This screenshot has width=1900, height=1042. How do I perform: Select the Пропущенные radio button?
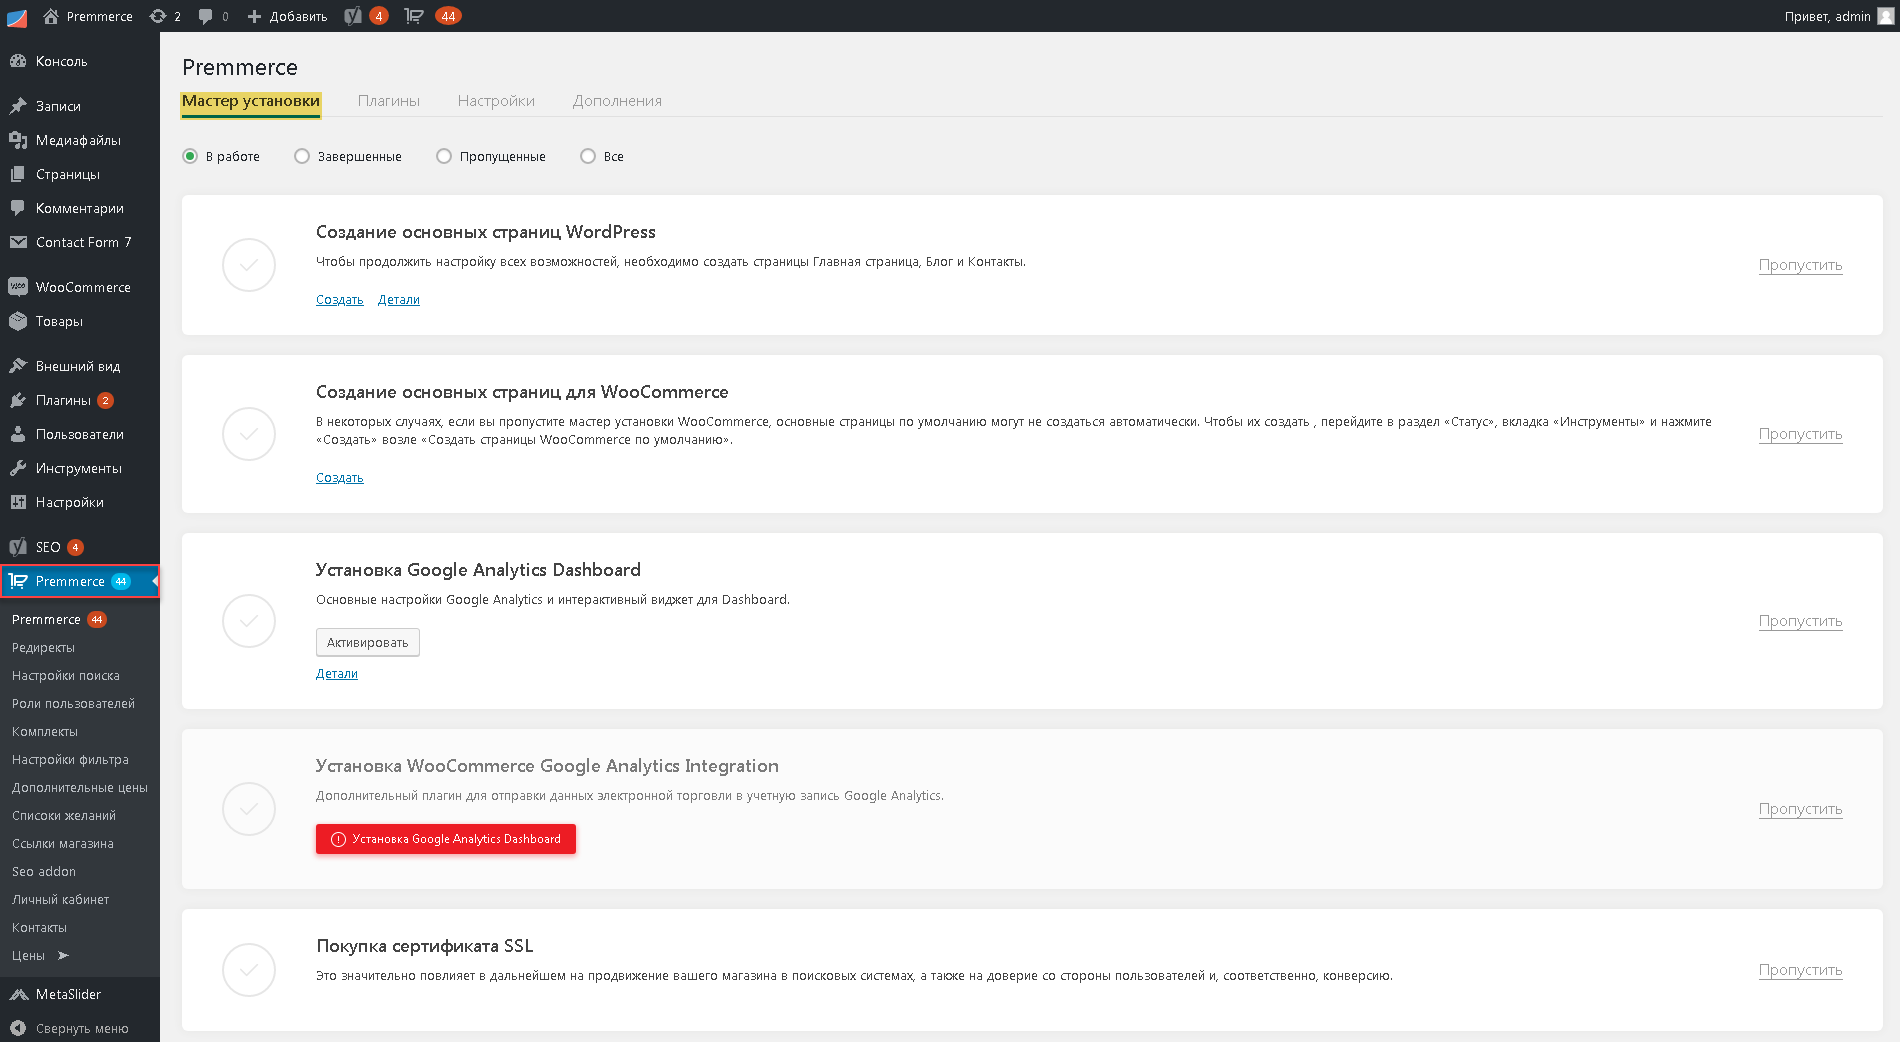click(x=444, y=156)
